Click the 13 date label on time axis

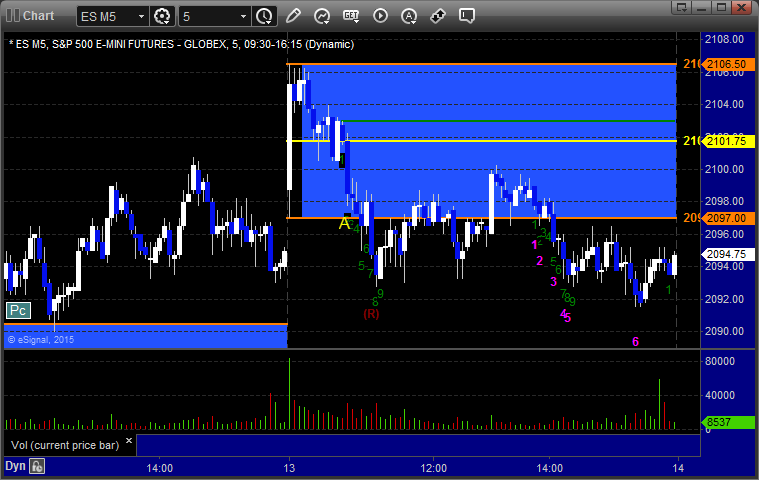tap(289, 468)
